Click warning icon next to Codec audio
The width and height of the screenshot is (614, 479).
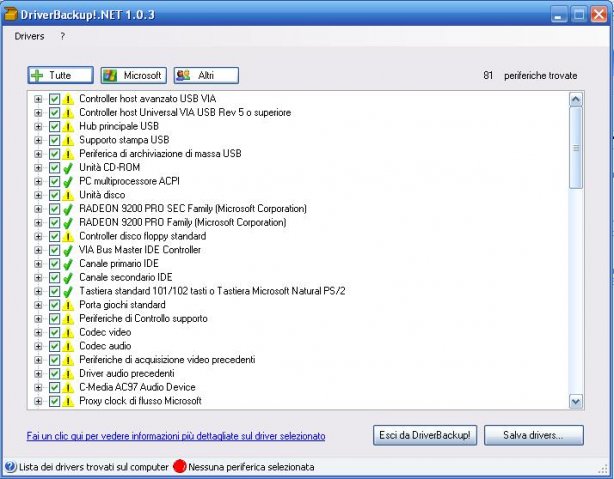point(68,346)
